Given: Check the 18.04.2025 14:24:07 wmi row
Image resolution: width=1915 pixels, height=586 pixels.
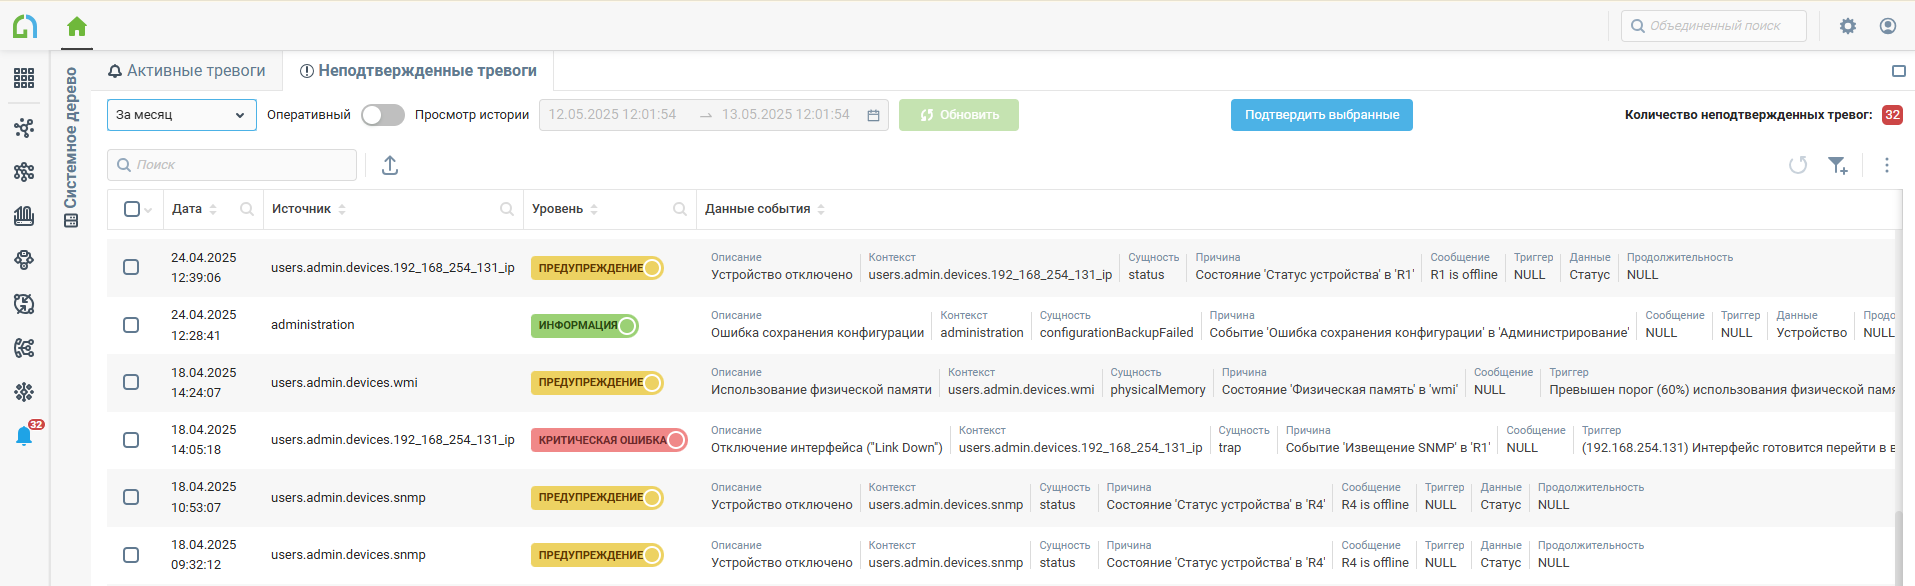Looking at the screenshot, I should (x=131, y=382).
